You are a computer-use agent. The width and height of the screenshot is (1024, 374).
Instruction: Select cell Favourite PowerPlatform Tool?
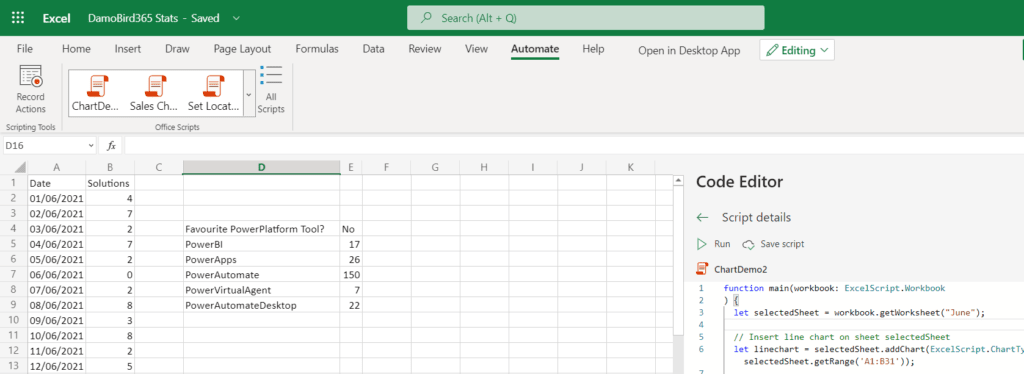click(261, 229)
